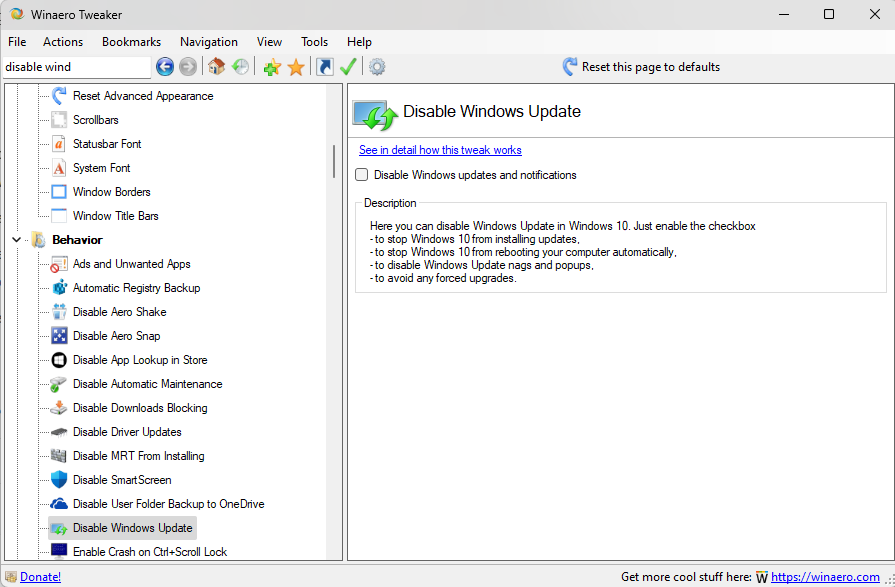Open settings via the gear toolbar icon
Image resolution: width=895 pixels, height=587 pixels.
377,67
